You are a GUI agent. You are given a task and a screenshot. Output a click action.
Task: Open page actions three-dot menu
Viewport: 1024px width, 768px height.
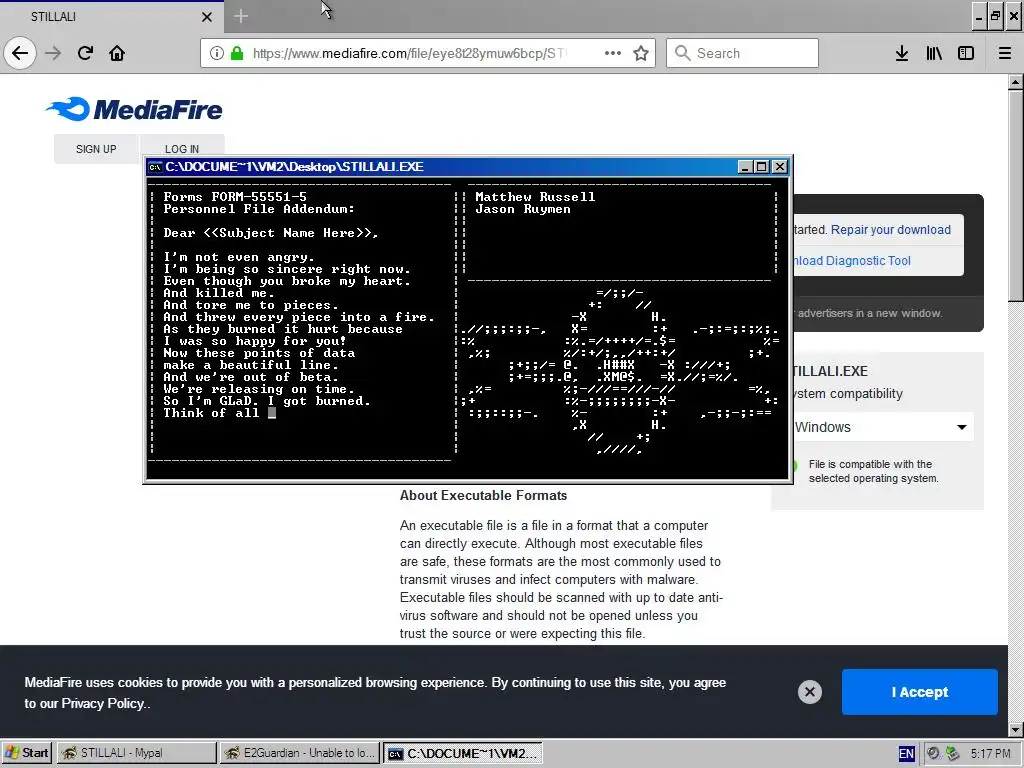613,53
